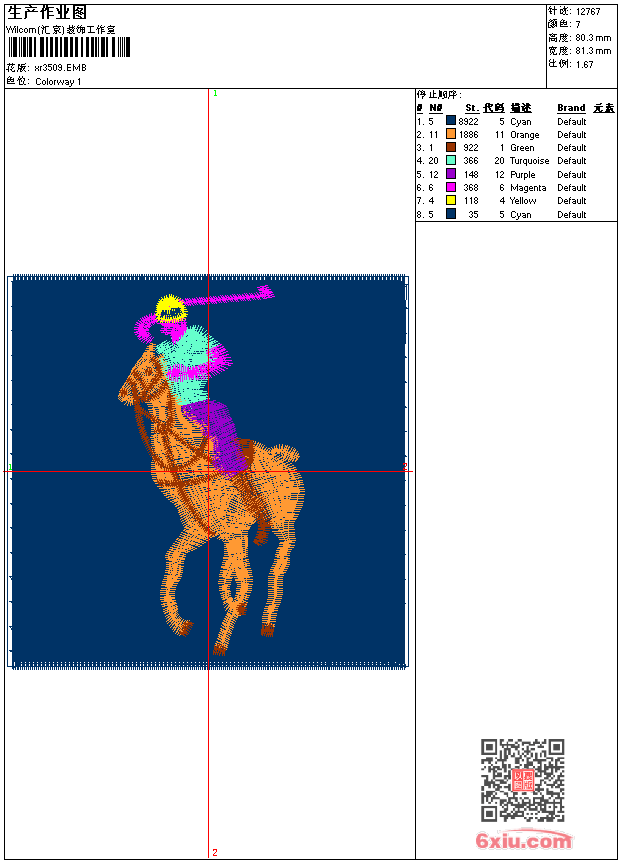Click the QR code above 6xiu.com
This screenshot has height=860, width=620.
[523, 780]
